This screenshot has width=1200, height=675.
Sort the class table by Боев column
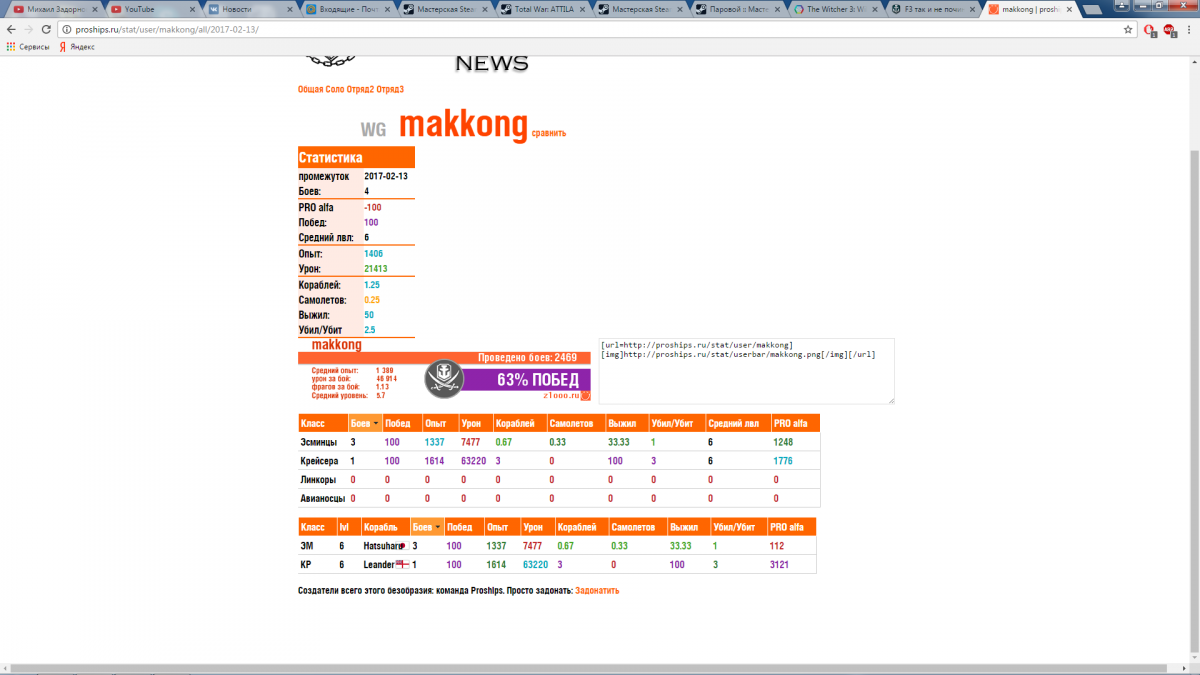coord(365,424)
